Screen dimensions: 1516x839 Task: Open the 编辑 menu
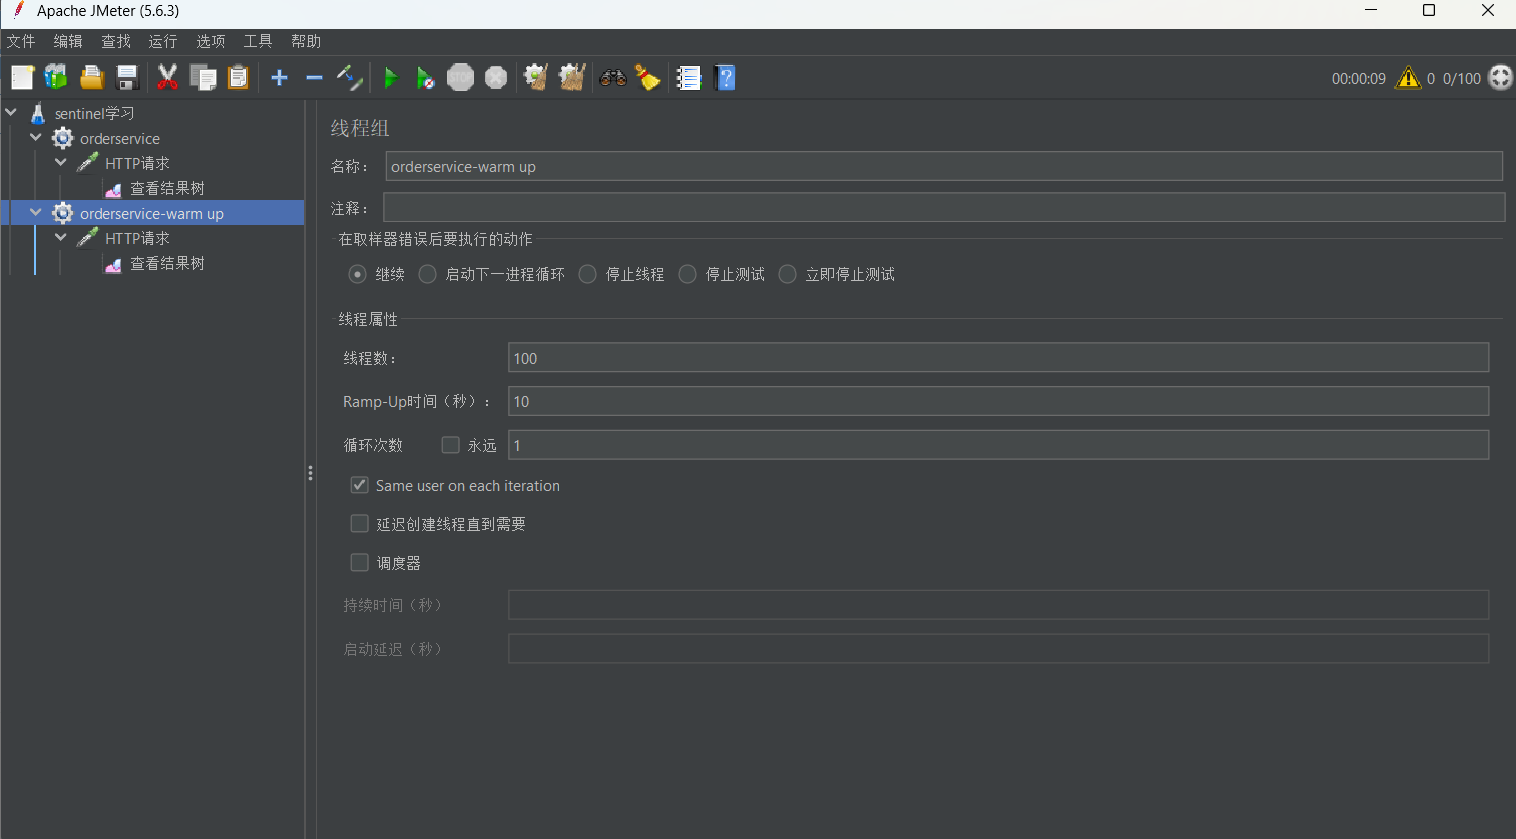coord(68,41)
